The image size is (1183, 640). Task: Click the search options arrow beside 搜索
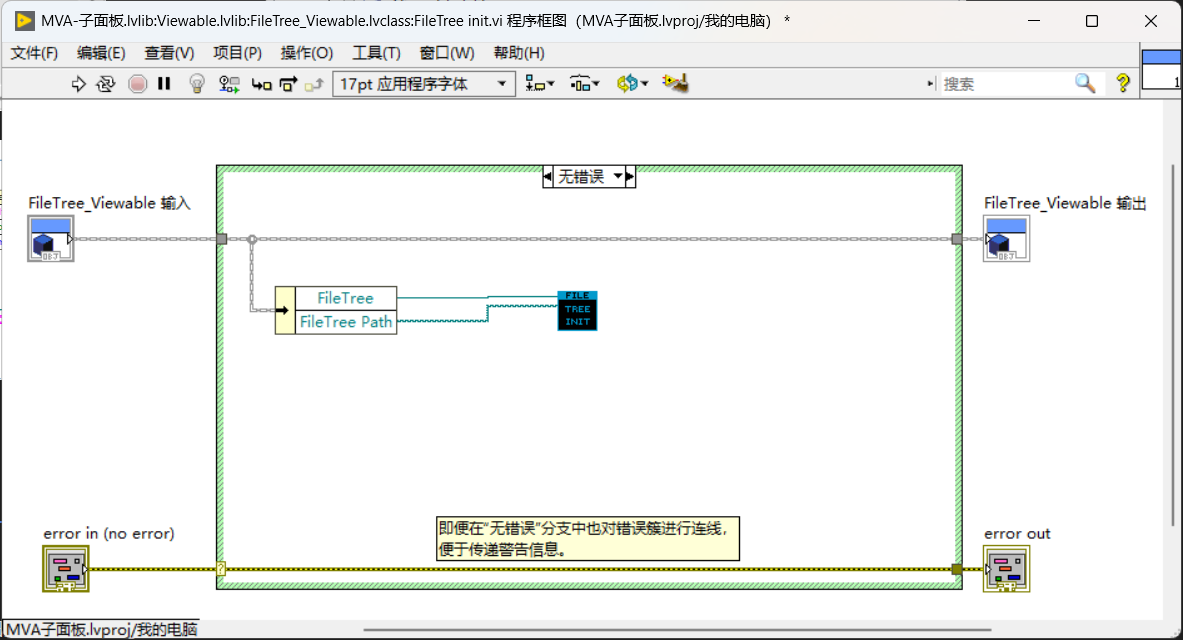pos(930,84)
